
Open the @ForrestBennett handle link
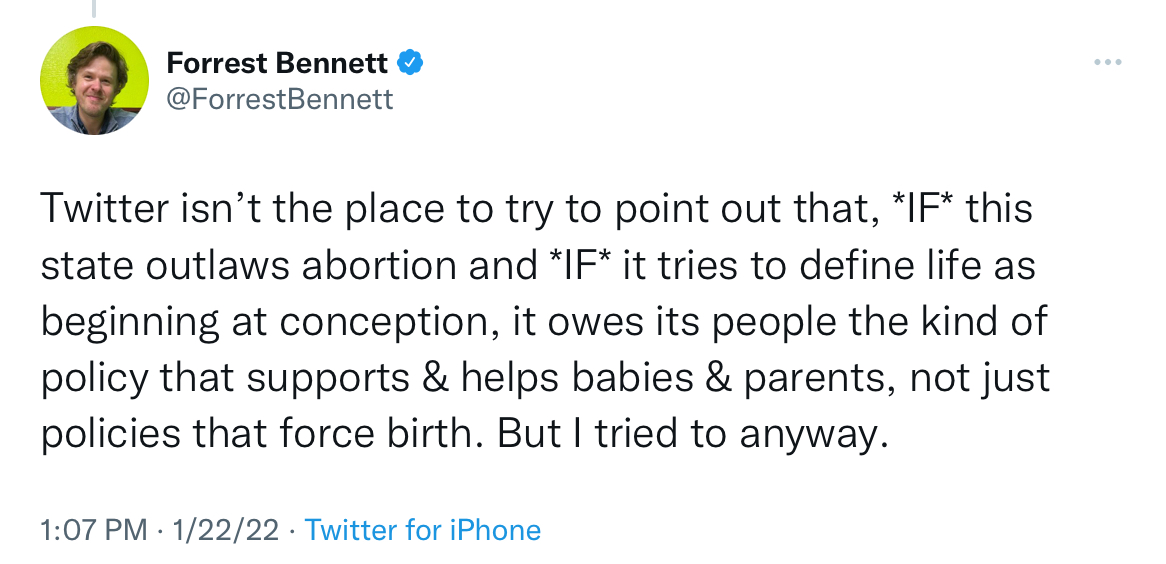[280, 100]
